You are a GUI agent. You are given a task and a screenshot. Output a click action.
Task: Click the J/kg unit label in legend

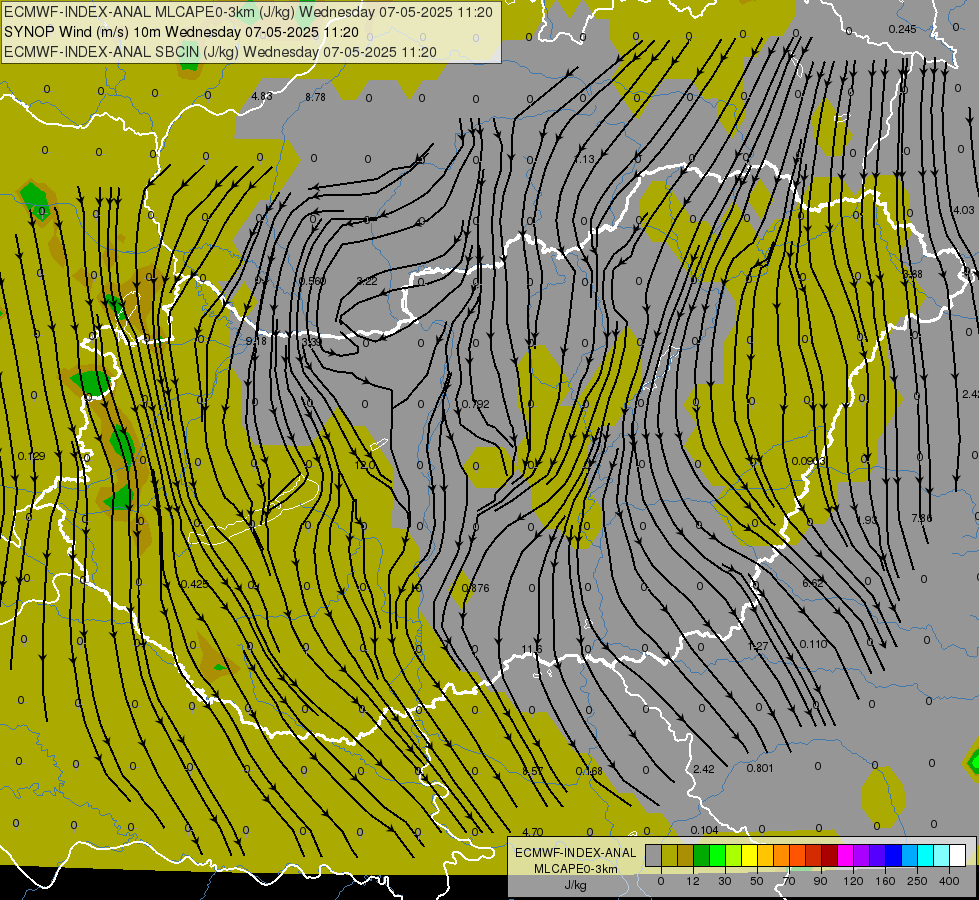point(575,885)
